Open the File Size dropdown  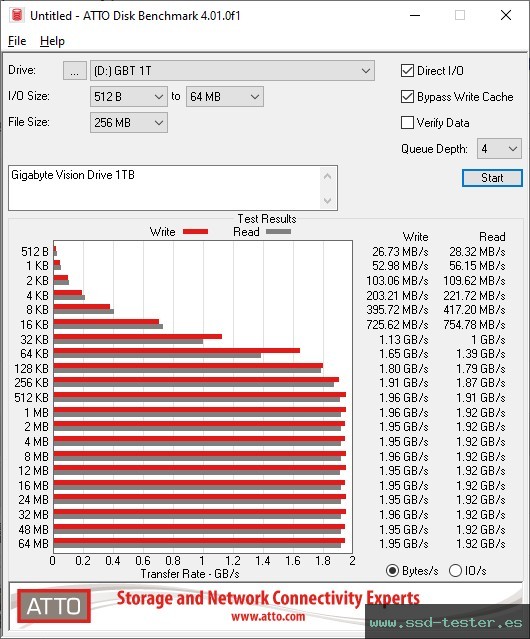[x=129, y=123]
